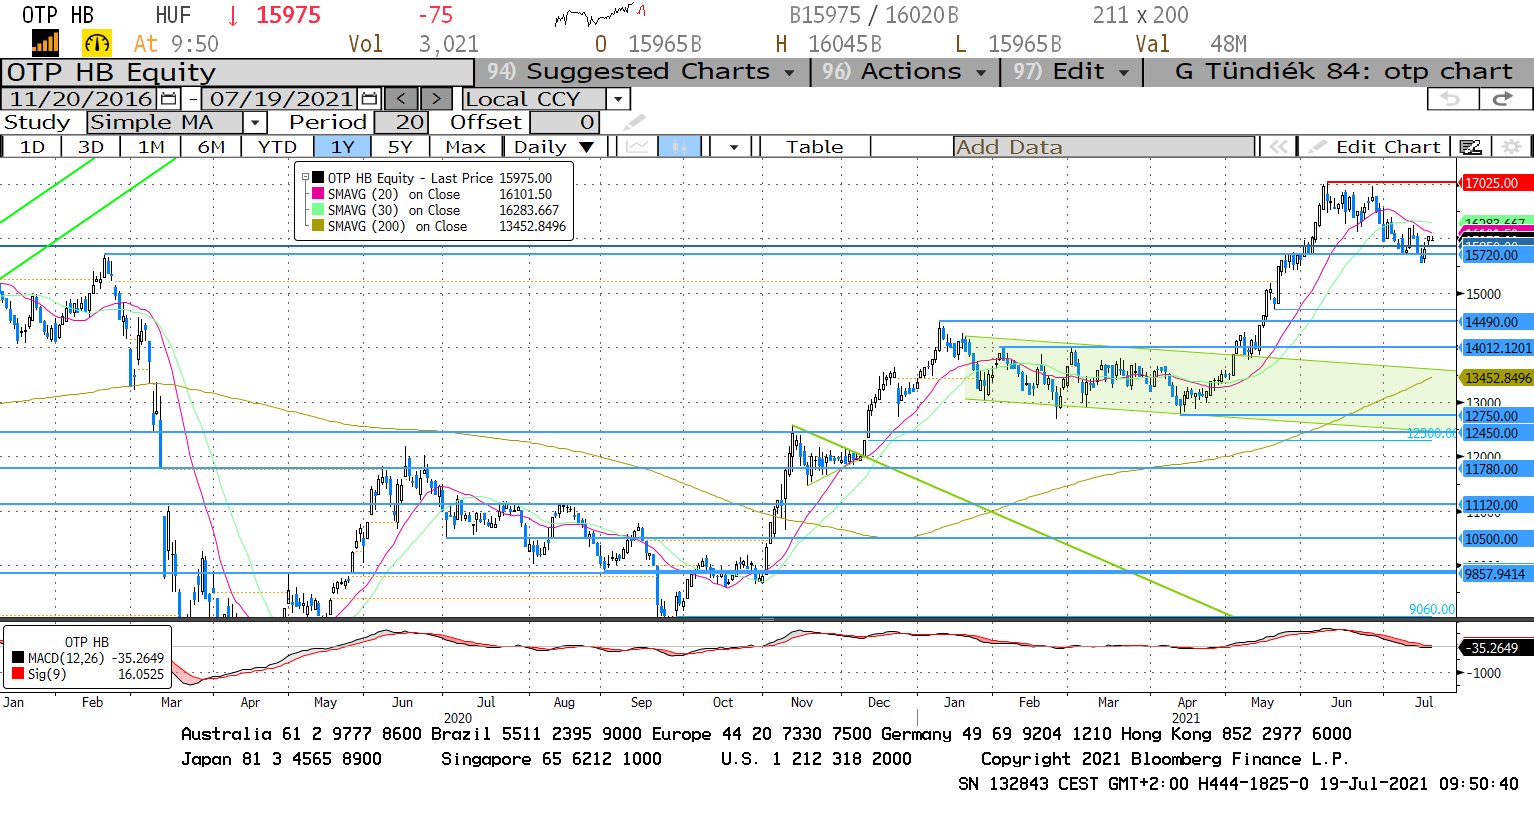Open the start date calendar picker icon
This screenshot has width=1534, height=813.
168,99
